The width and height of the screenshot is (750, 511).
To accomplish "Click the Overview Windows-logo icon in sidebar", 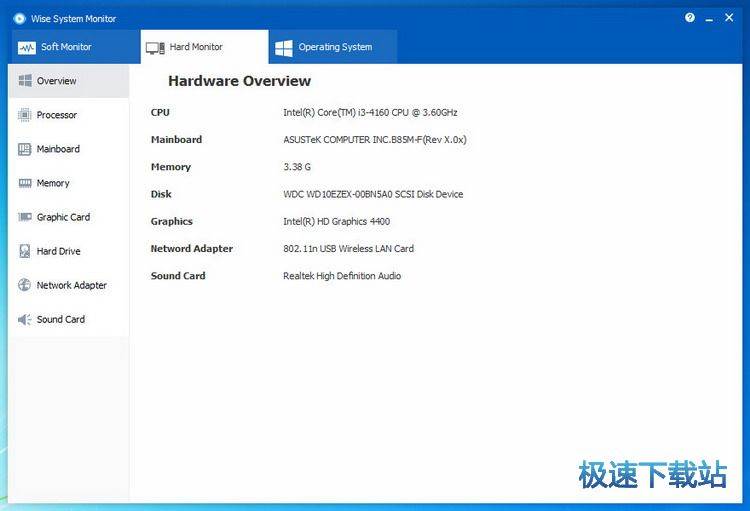I will click(25, 81).
